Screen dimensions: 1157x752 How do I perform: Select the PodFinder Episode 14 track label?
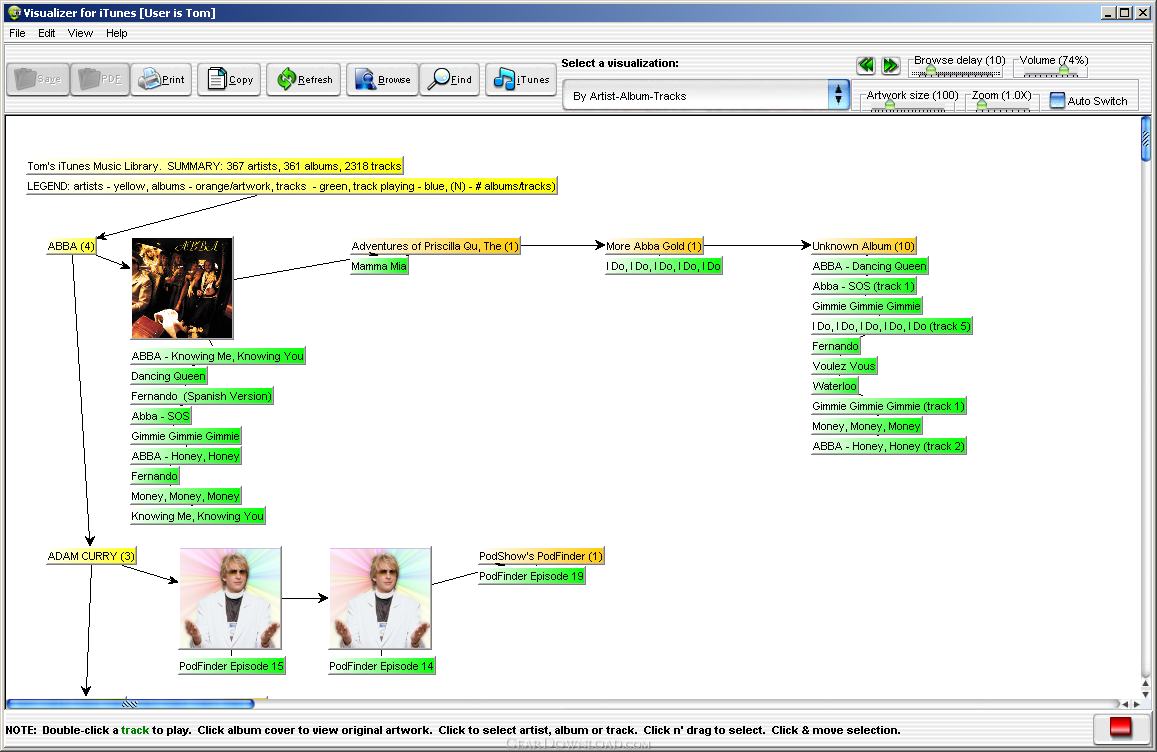[x=381, y=666]
